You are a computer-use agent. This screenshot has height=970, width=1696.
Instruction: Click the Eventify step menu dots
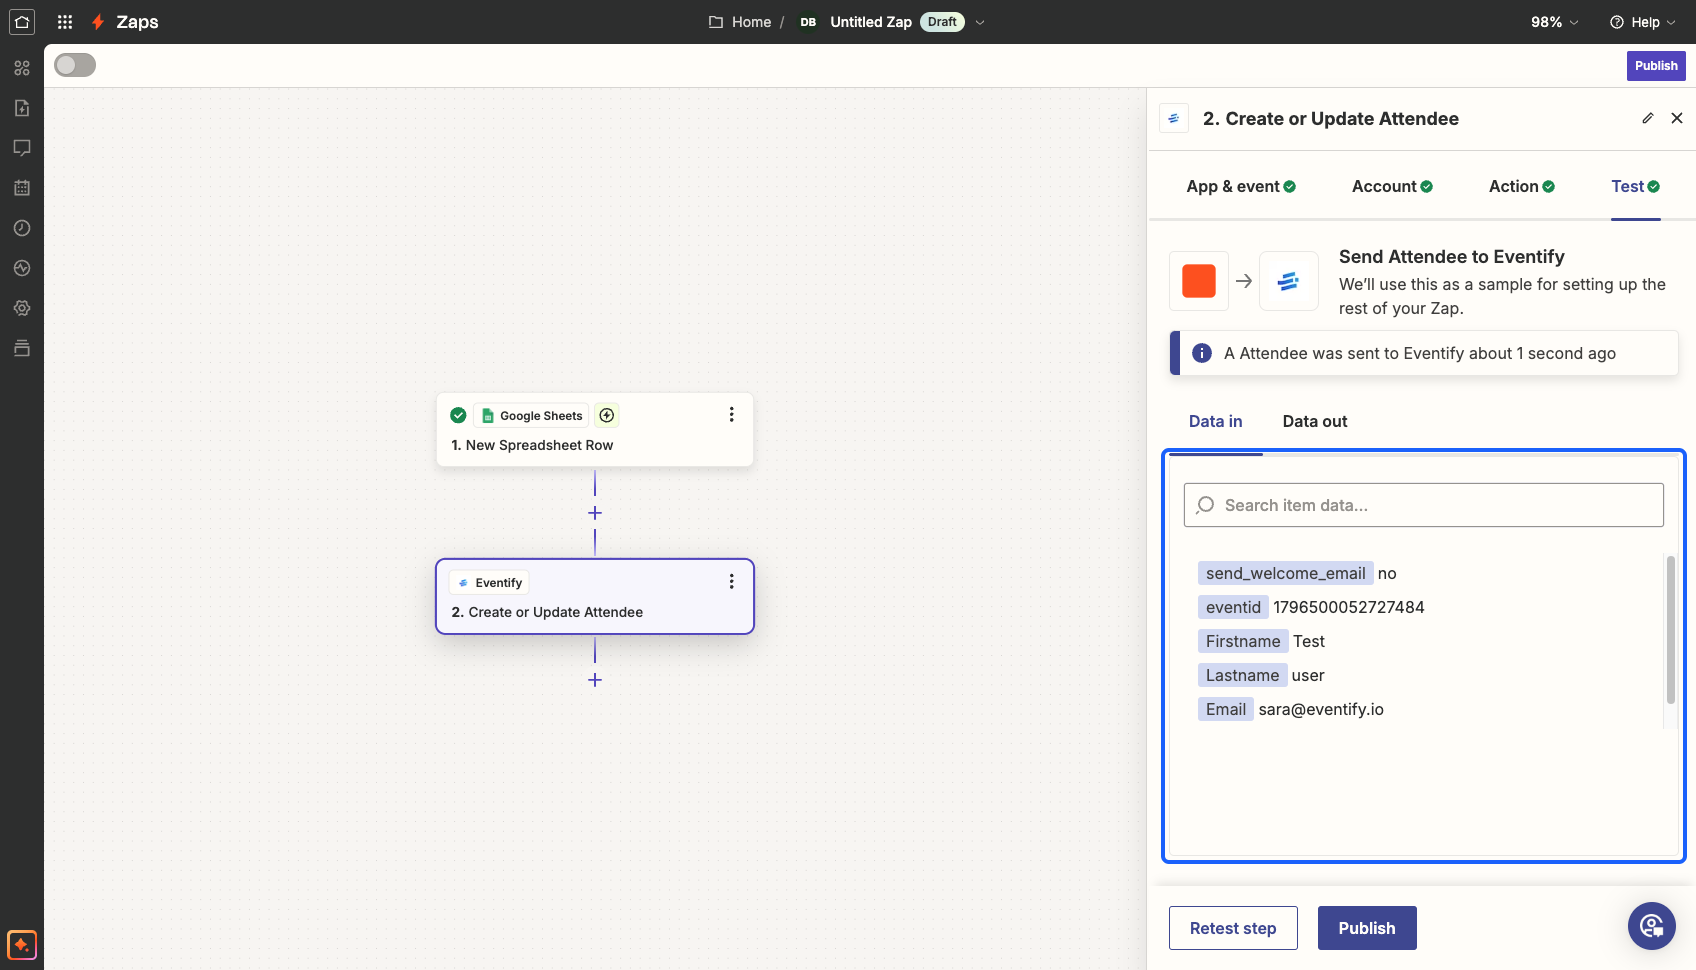tap(731, 581)
